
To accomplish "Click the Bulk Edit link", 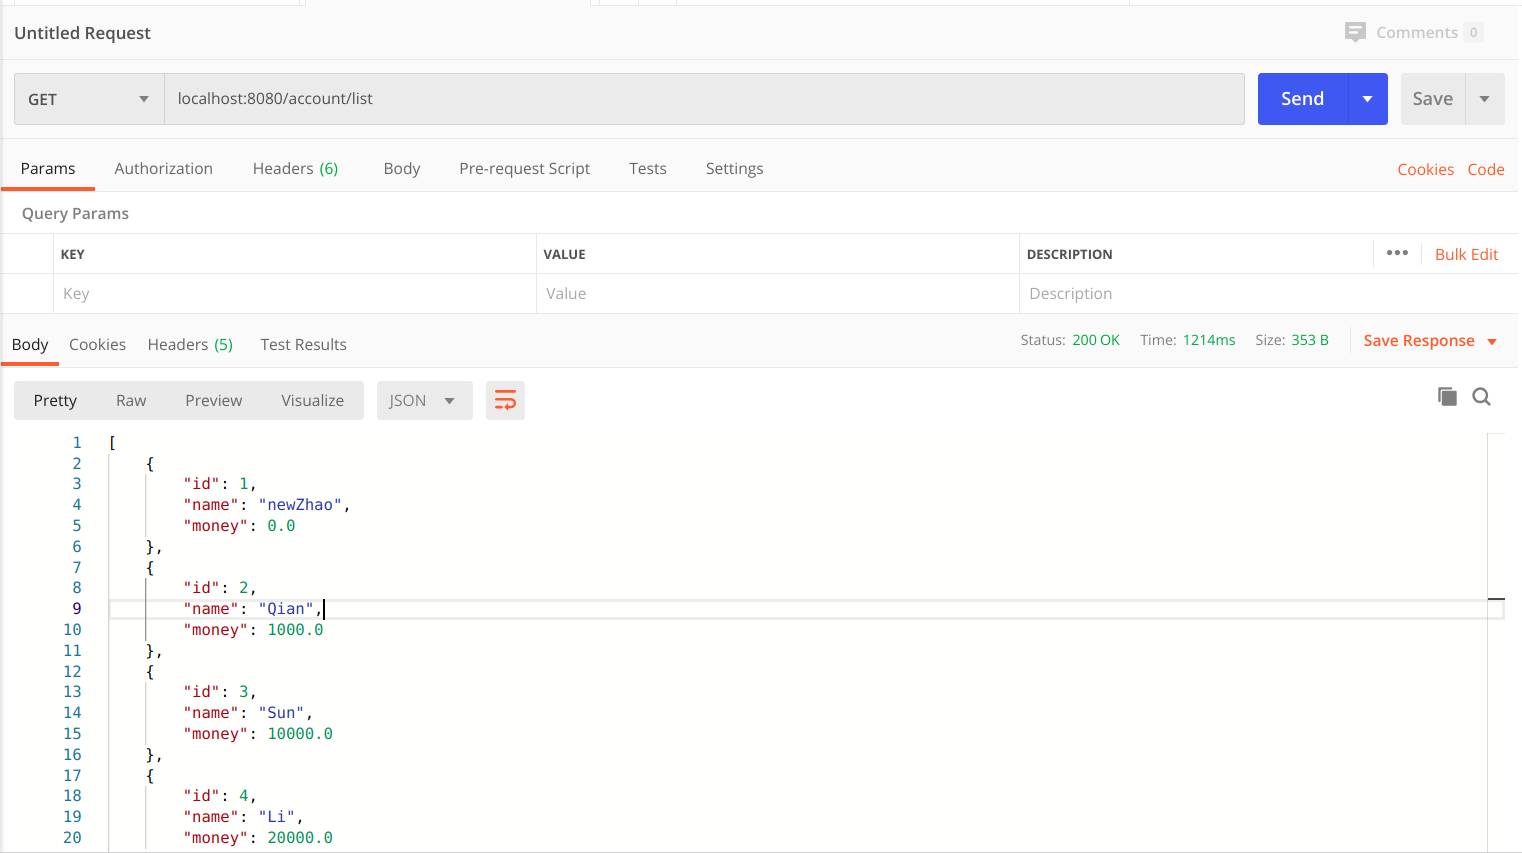I will click(x=1467, y=254).
